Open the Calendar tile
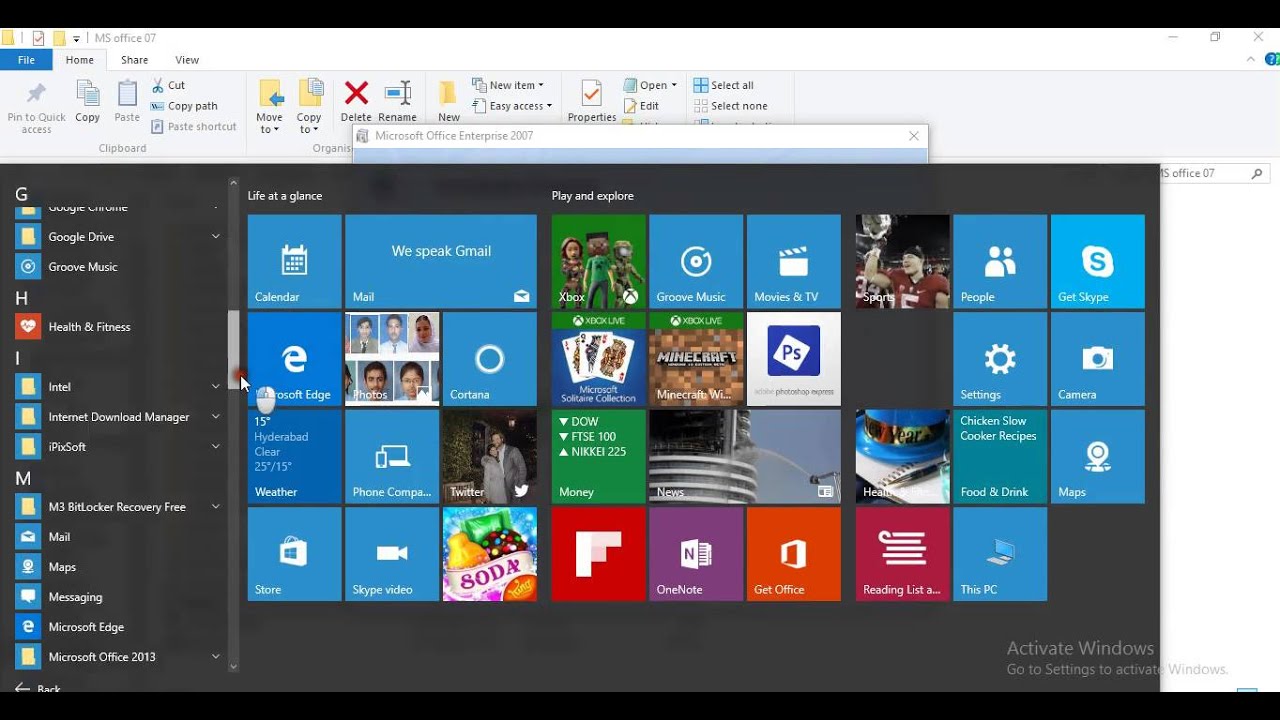This screenshot has width=1280, height=720. pyautogui.click(x=294, y=261)
